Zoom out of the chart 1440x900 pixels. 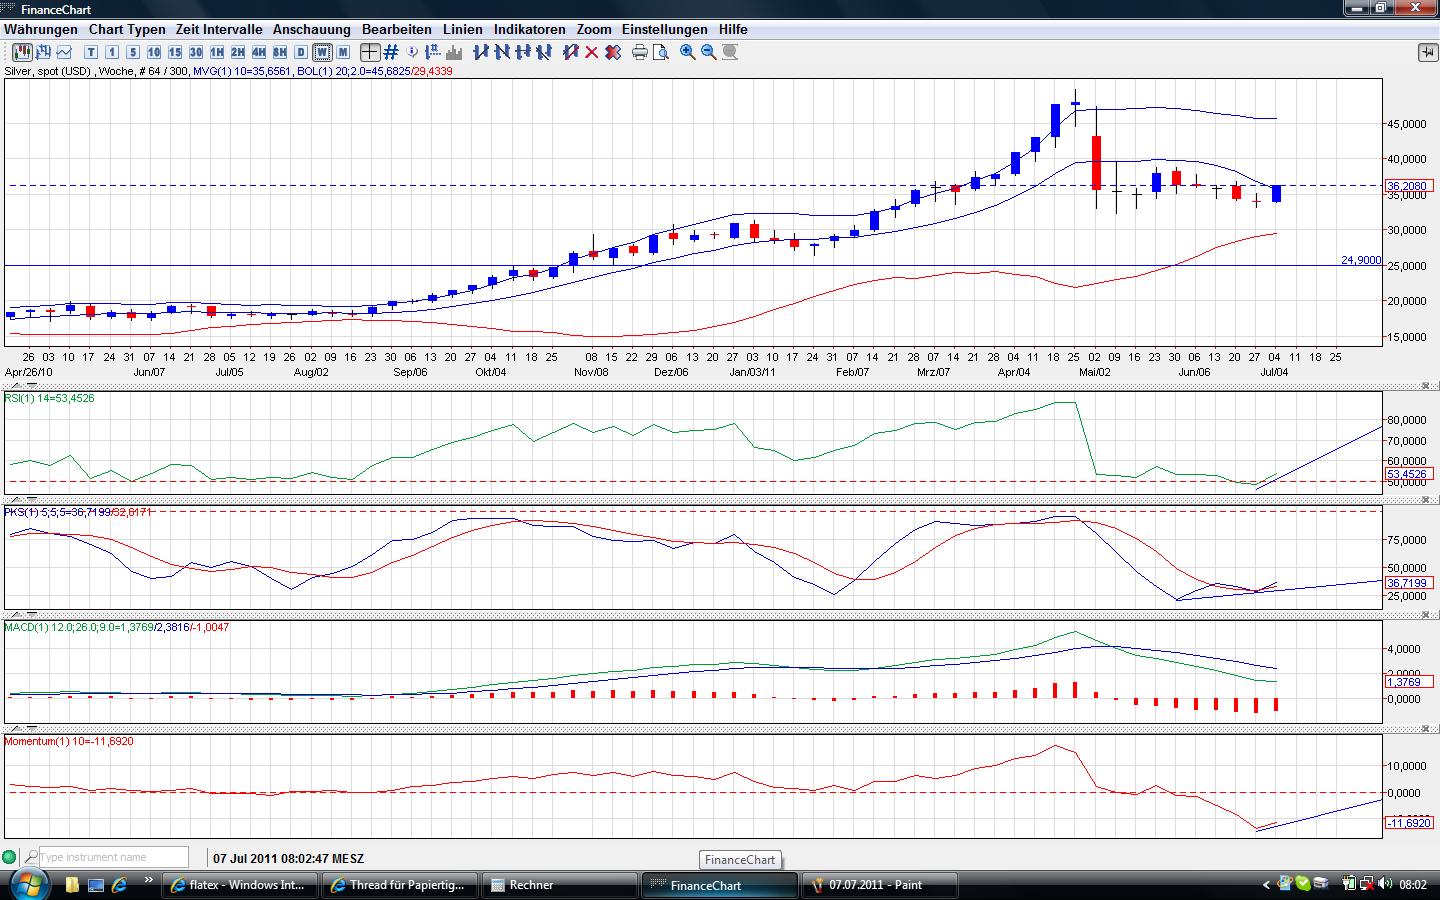[709, 52]
